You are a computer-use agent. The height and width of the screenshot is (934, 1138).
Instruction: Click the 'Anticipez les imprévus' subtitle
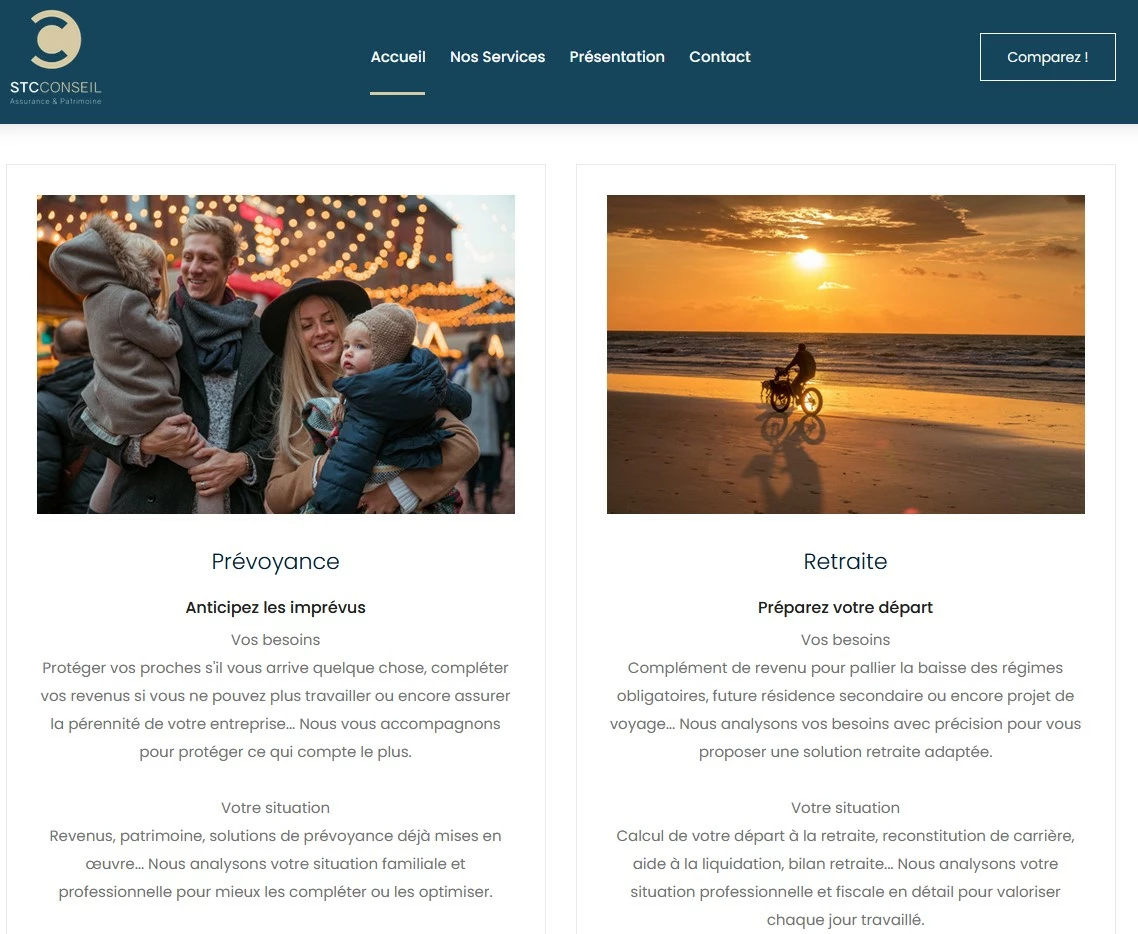[x=276, y=607]
